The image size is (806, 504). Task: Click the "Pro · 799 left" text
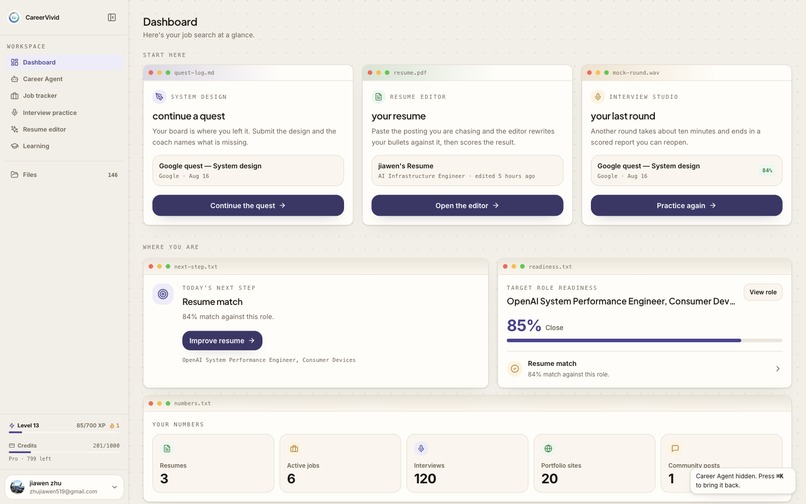click(x=30, y=459)
